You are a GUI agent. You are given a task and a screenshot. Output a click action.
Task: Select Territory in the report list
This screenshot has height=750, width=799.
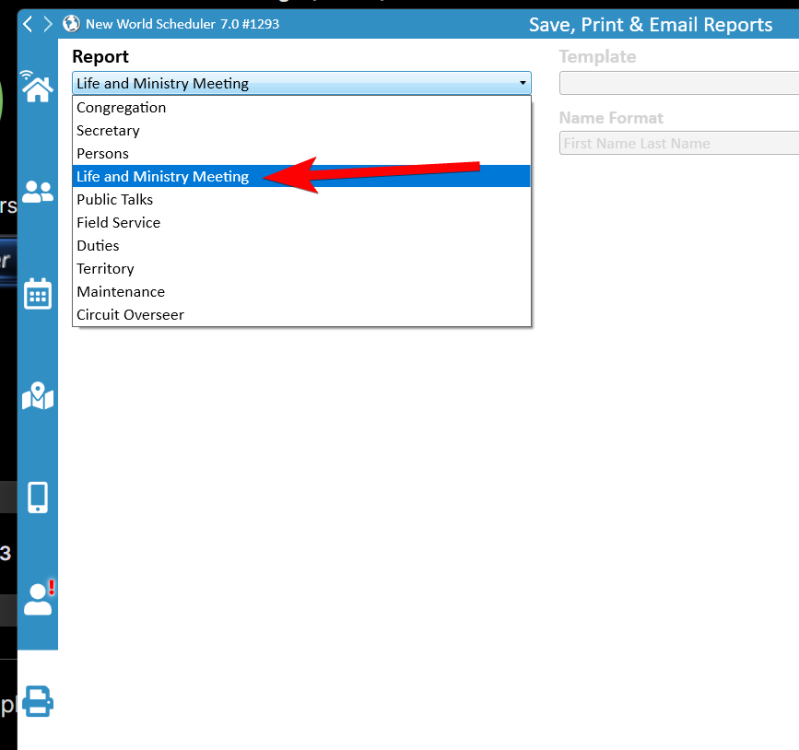(105, 269)
